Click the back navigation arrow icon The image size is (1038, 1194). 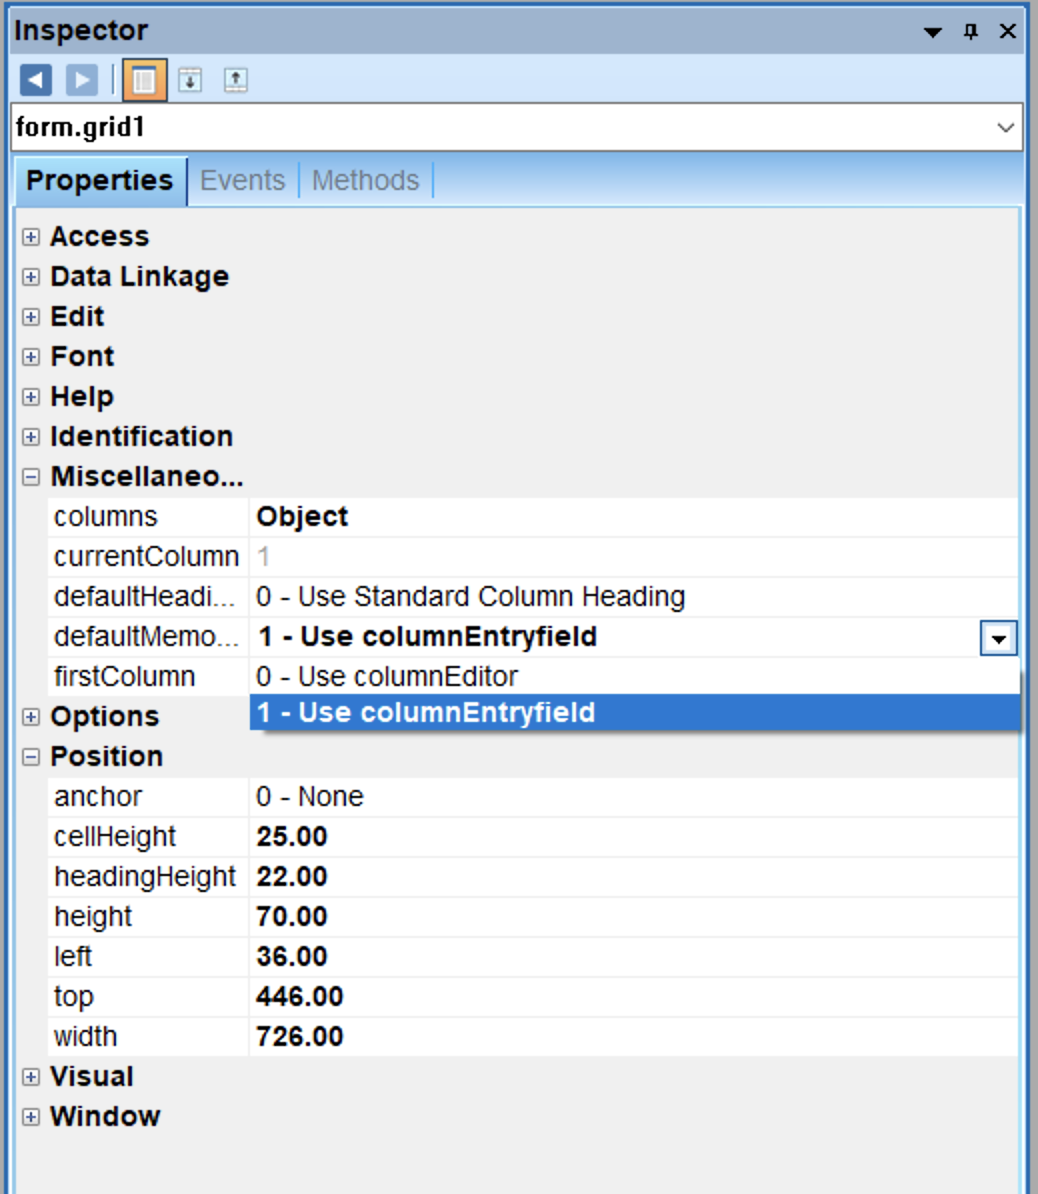pyautogui.click(x=36, y=80)
